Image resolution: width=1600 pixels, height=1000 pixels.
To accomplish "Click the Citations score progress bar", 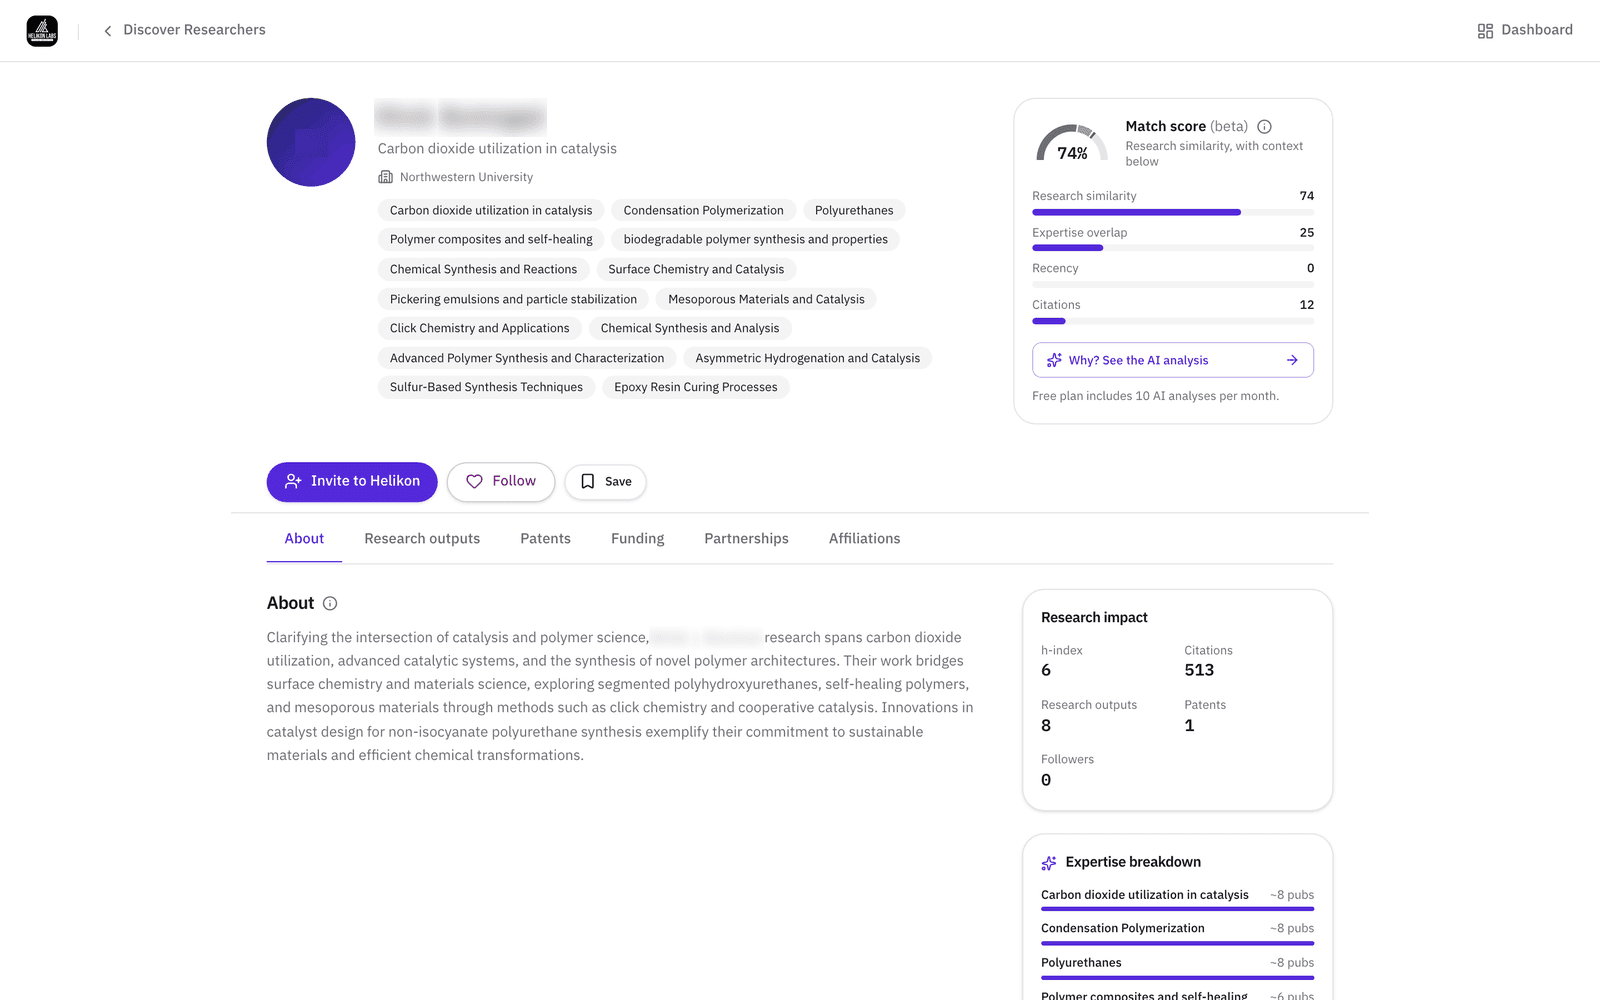I will [1173, 321].
